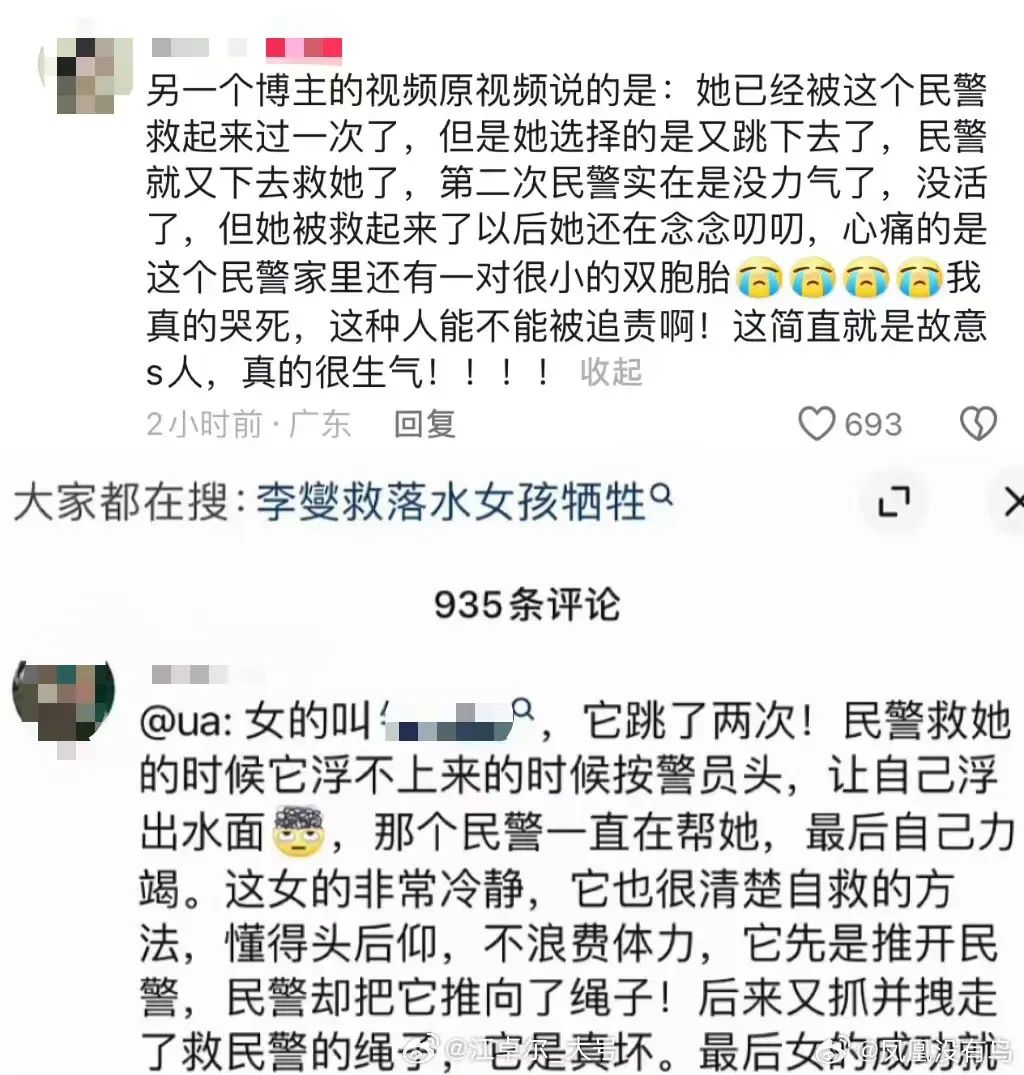1024x1075 pixels.
Task: Select the 693 like count
Action: [x=873, y=424]
